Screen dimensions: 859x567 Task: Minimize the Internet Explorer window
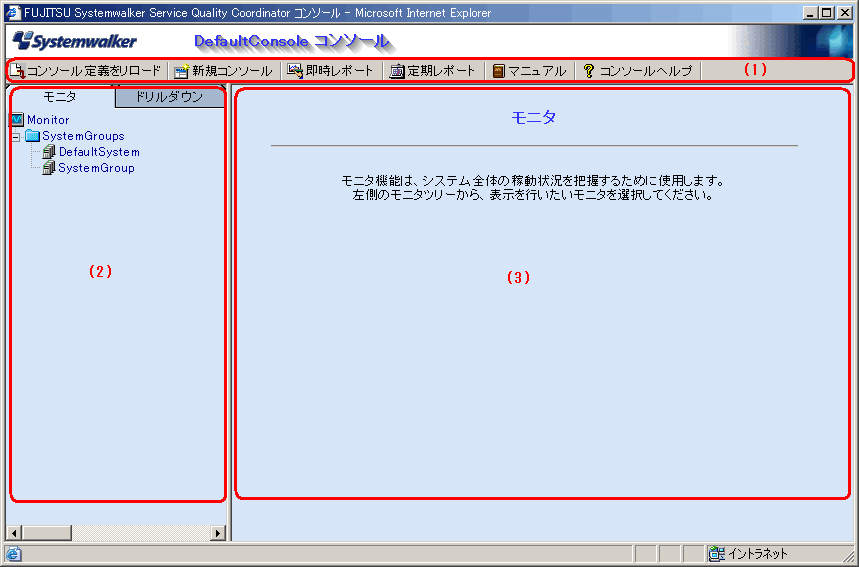[x=810, y=13]
